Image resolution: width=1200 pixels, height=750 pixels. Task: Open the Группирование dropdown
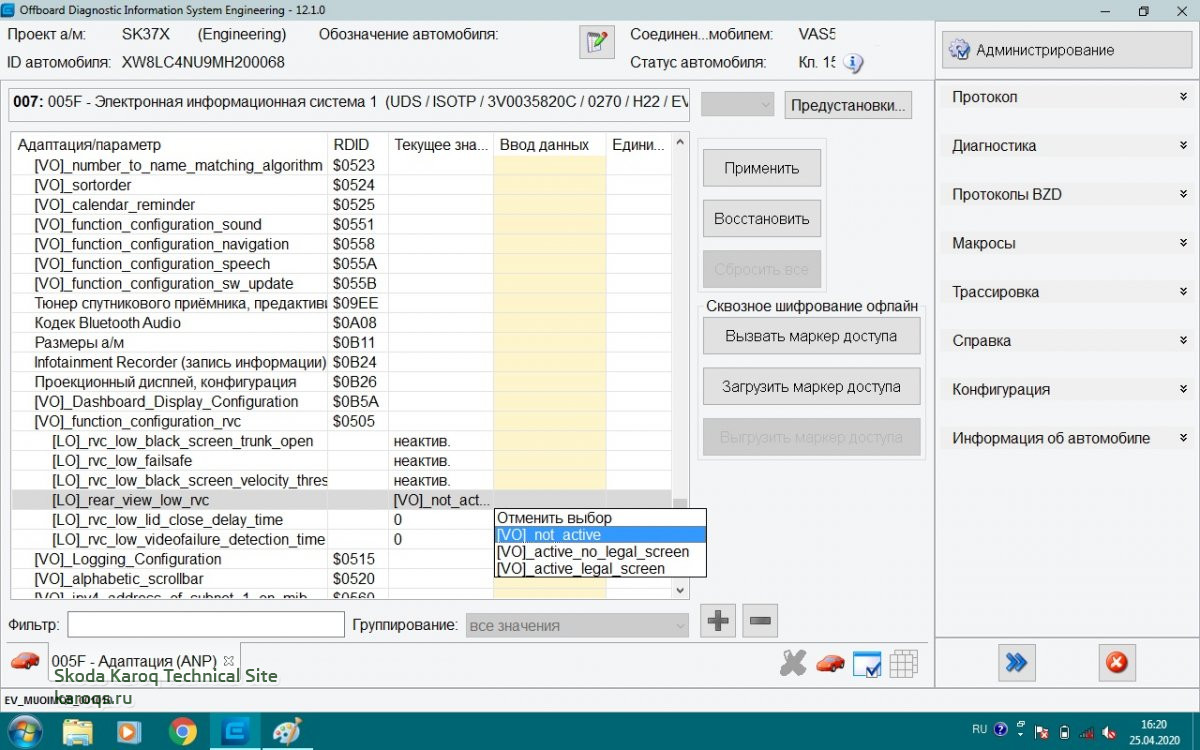(576, 626)
